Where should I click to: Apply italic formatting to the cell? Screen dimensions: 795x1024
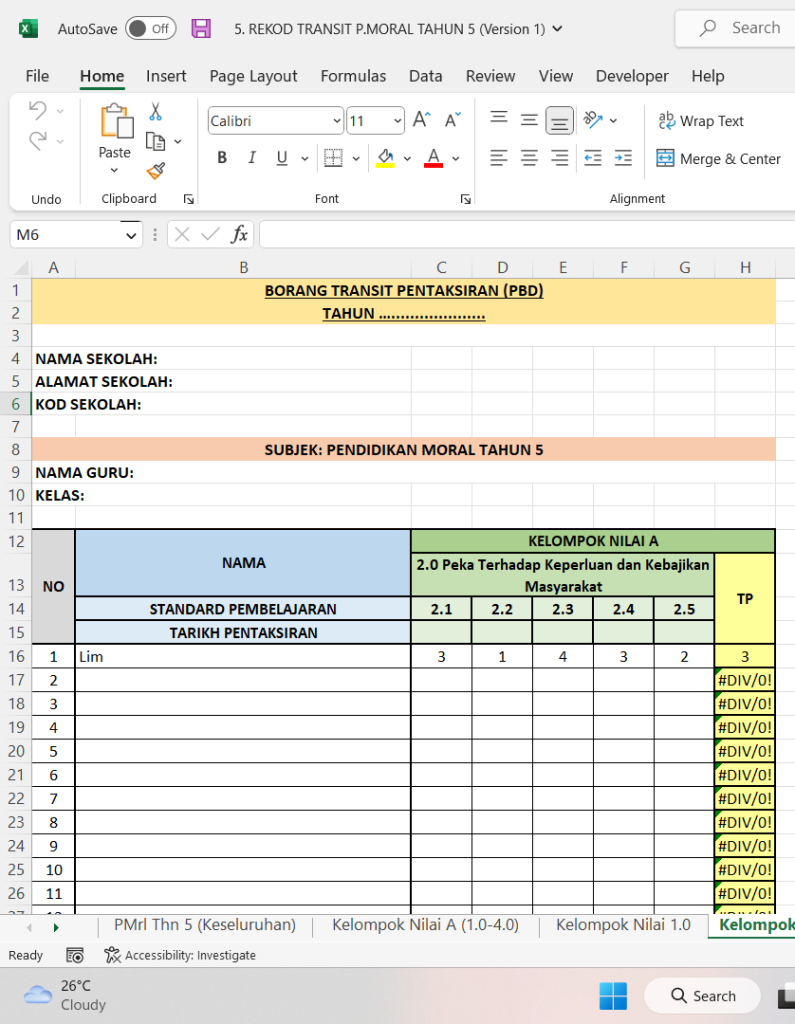[x=252, y=158]
